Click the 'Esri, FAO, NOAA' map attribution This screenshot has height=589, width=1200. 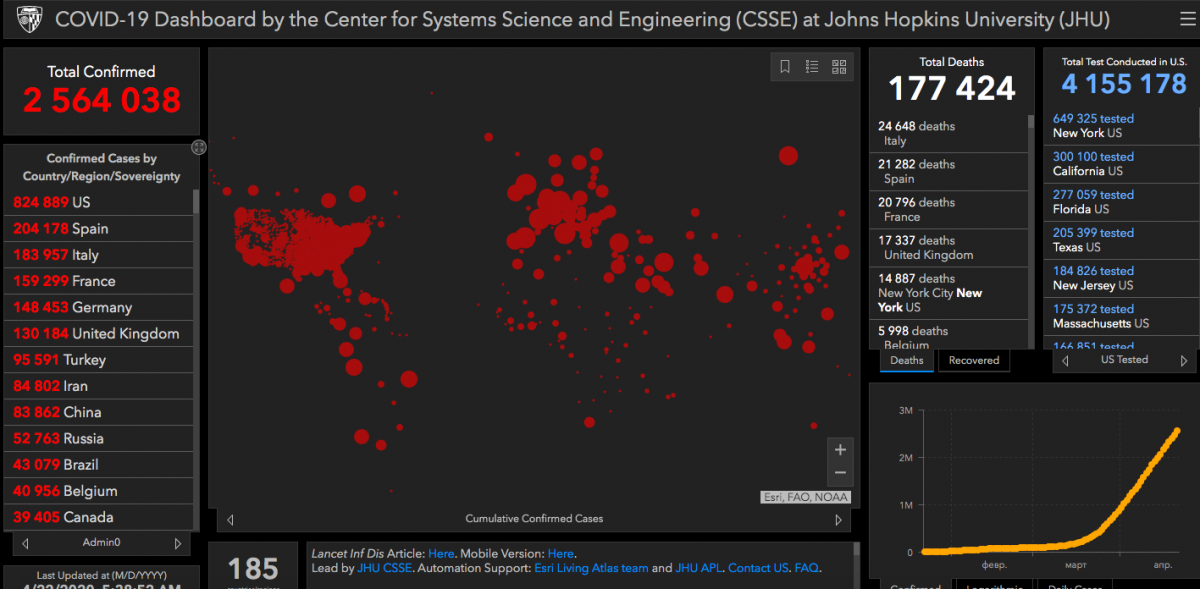(806, 497)
